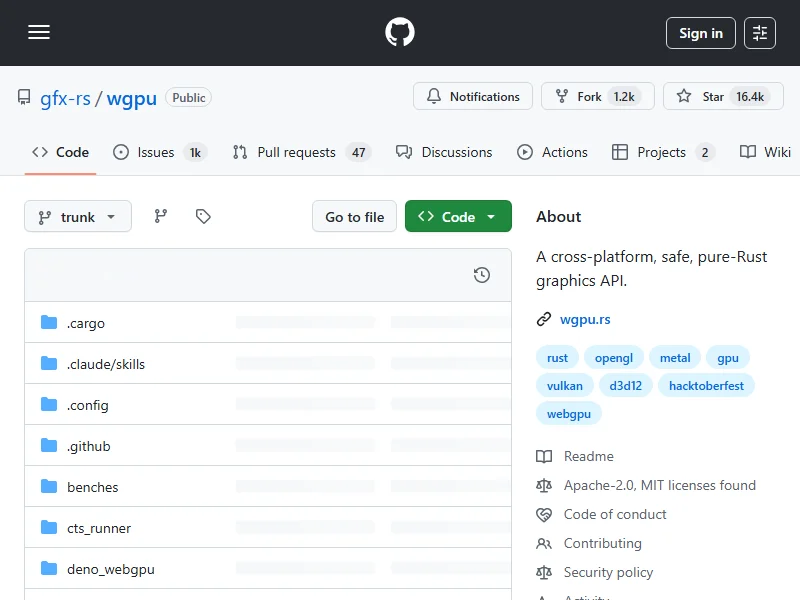Click the GitHub logo icon
Screen dimensions: 800x600
[x=400, y=33]
